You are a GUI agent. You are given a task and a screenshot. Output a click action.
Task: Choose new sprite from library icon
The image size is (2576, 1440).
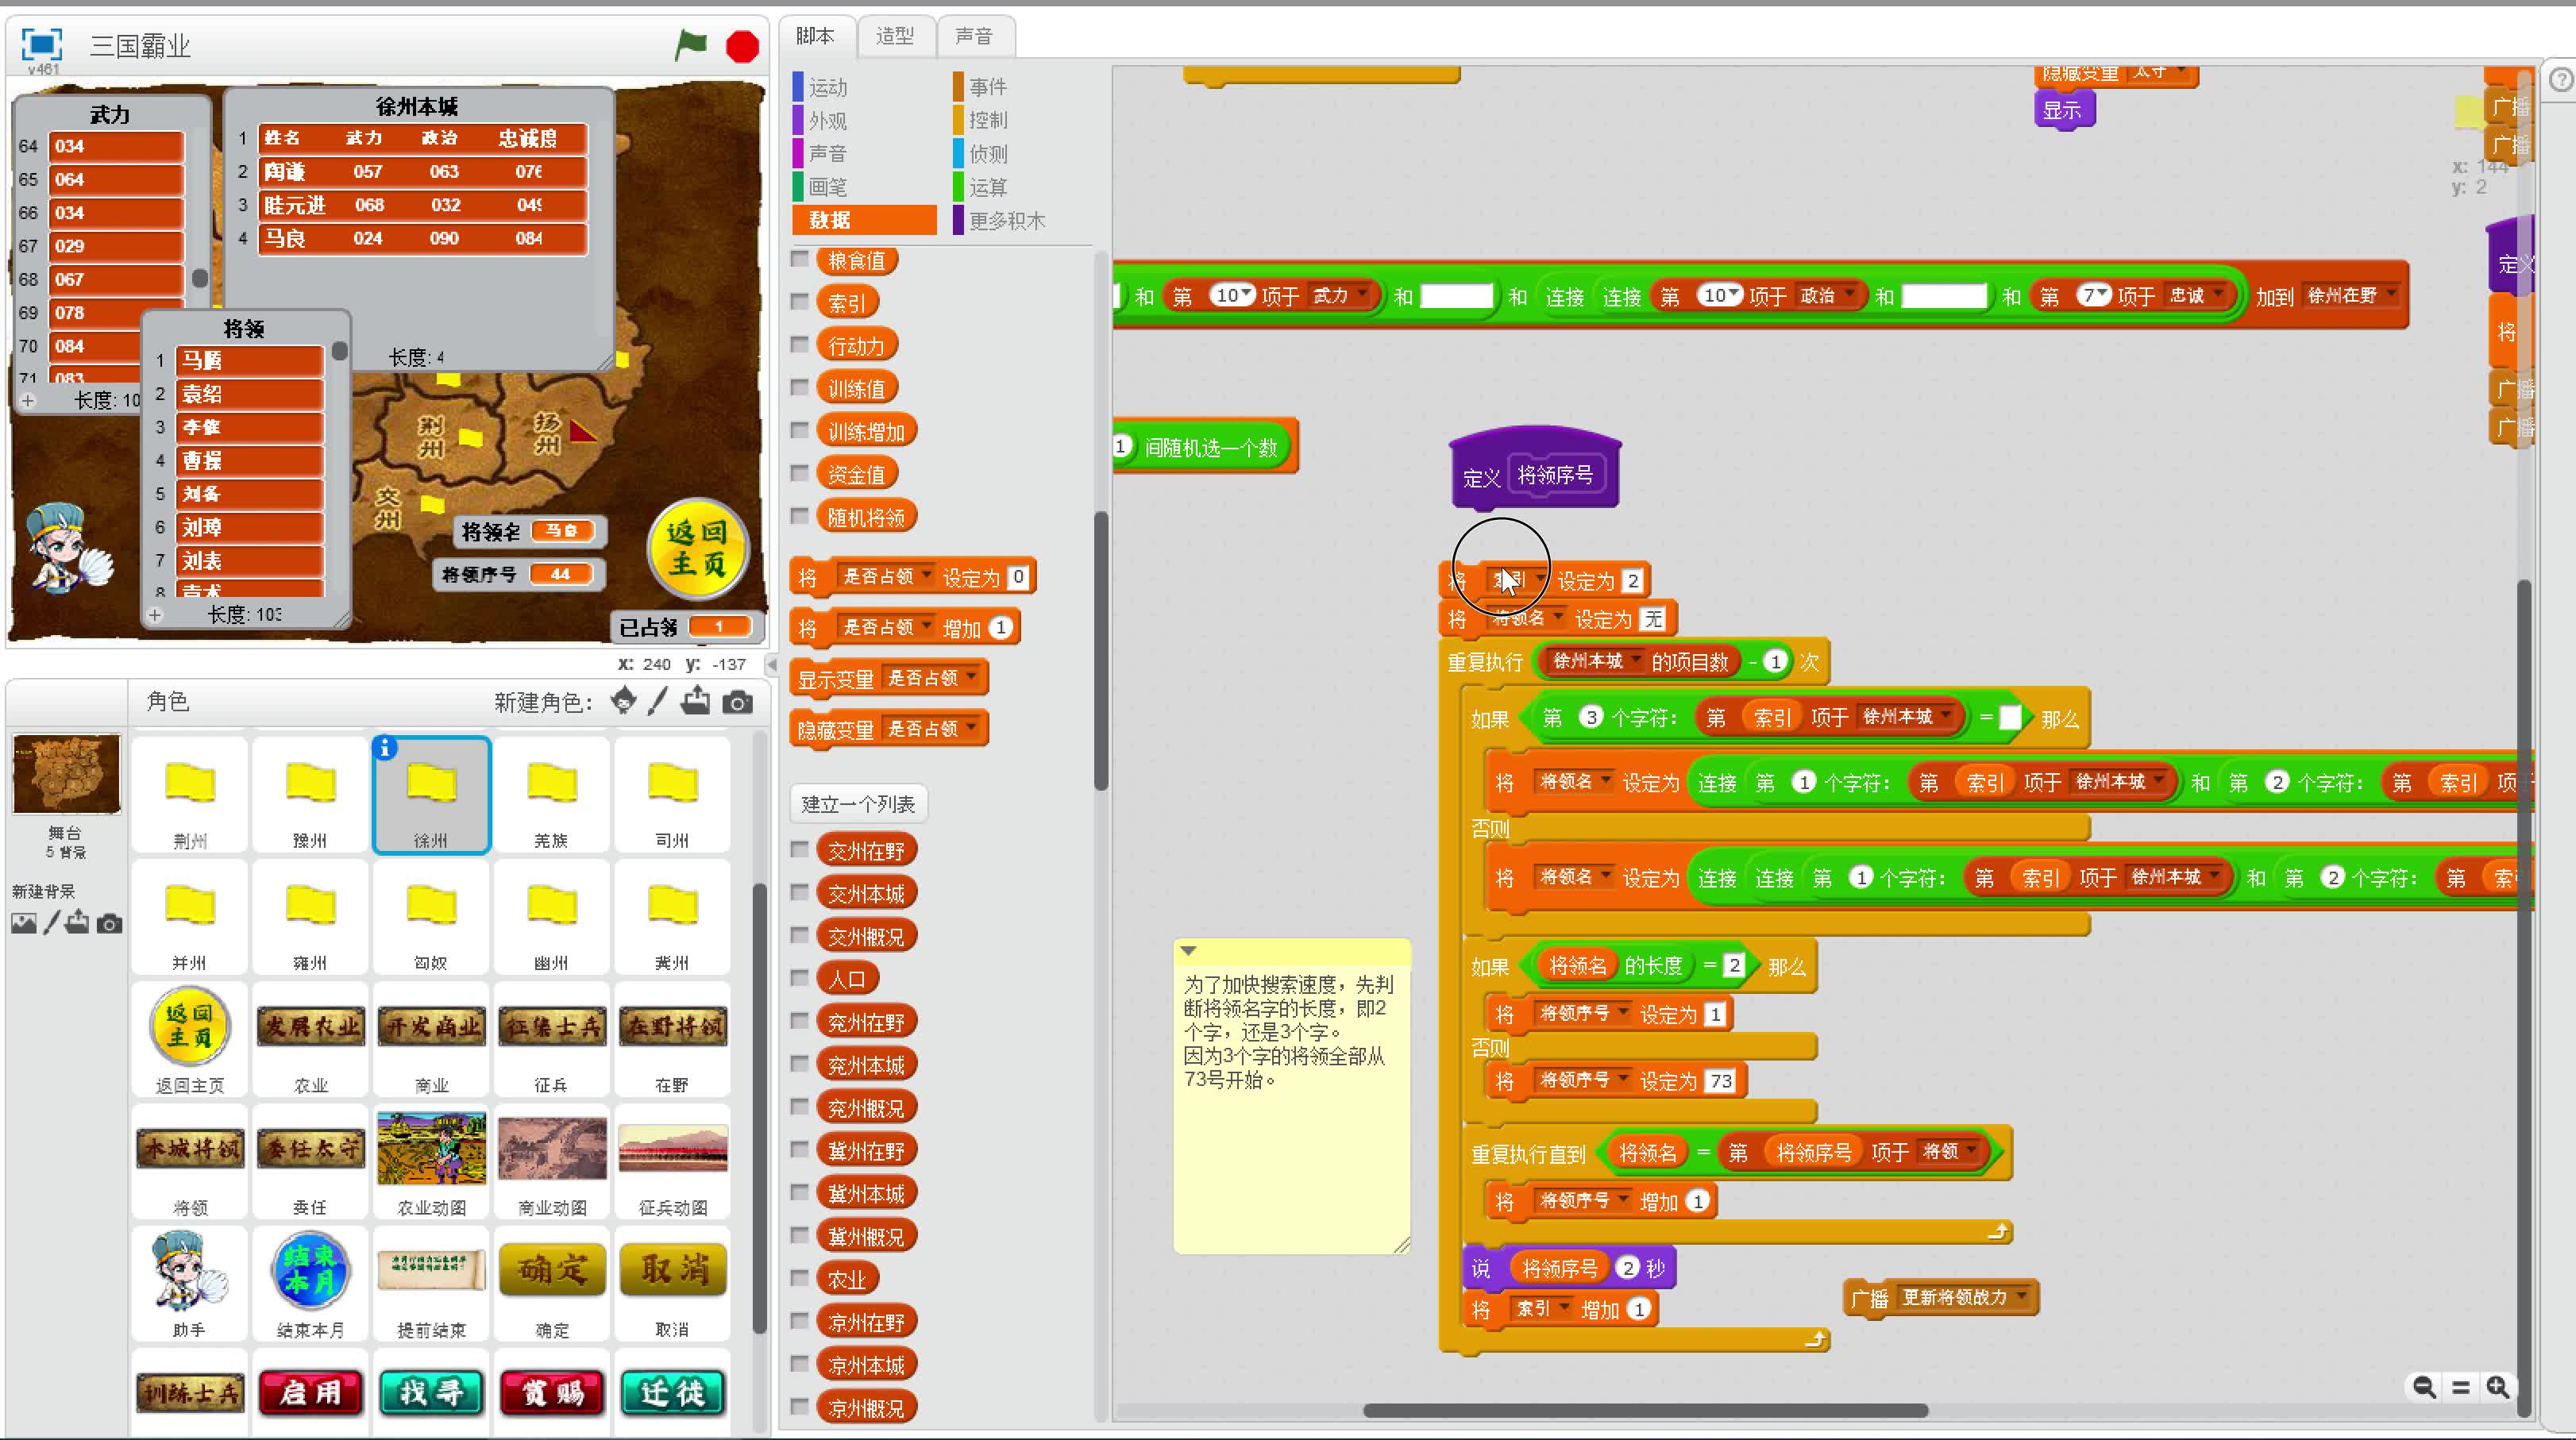(623, 701)
